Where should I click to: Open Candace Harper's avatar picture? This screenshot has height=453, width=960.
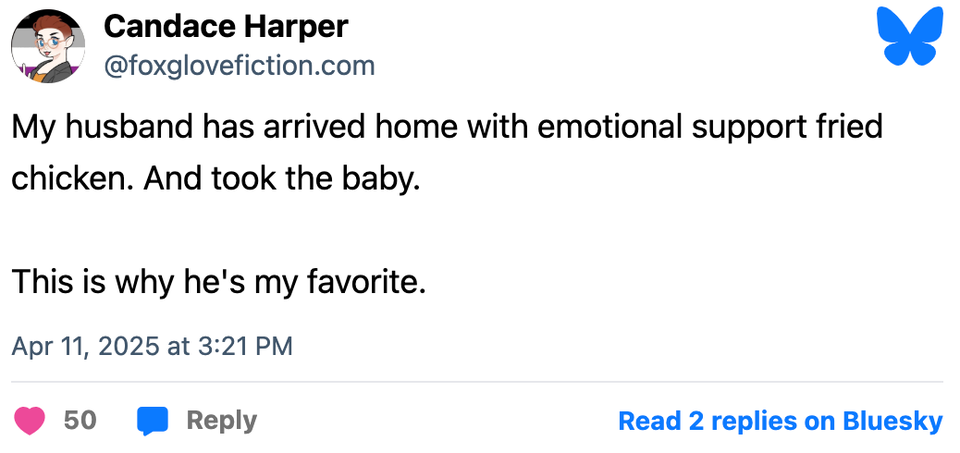point(47,46)
